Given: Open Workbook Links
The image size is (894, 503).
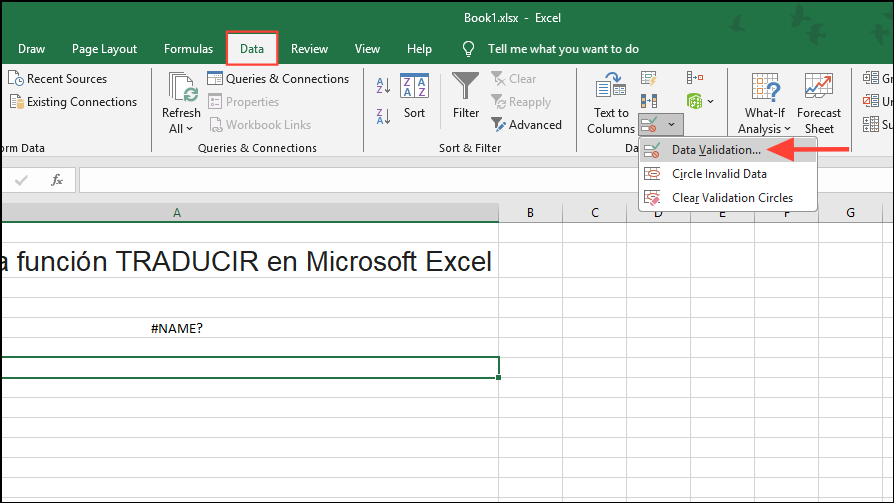Looking at the screenshot, I should click(x=260, y=125).
